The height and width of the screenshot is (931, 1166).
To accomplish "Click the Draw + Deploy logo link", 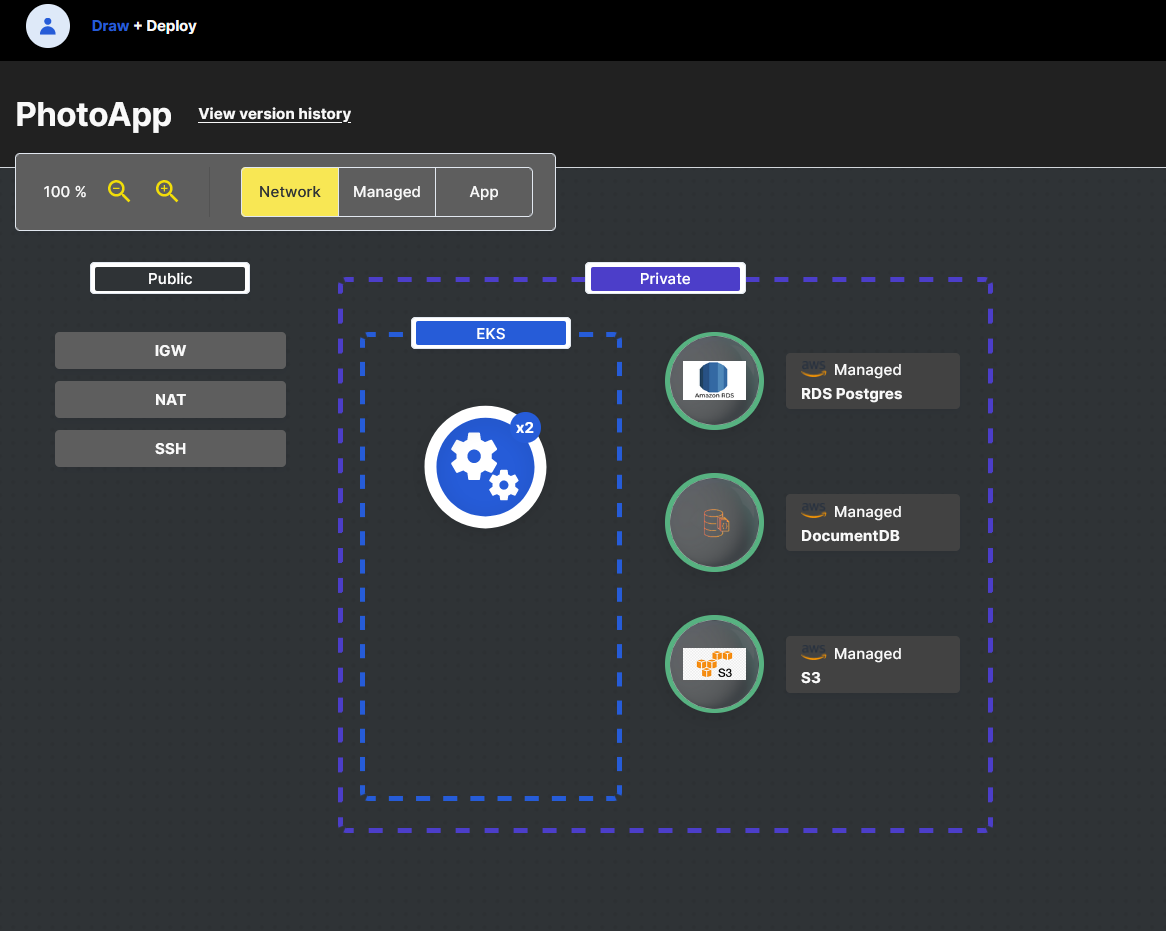I will (144, 26).
